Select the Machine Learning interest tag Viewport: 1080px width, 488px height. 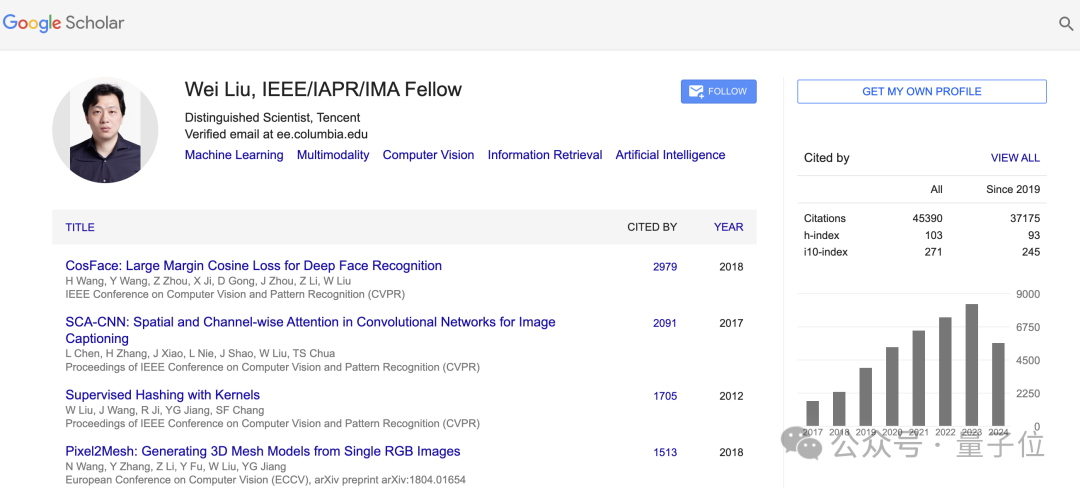tap(234, 155)
